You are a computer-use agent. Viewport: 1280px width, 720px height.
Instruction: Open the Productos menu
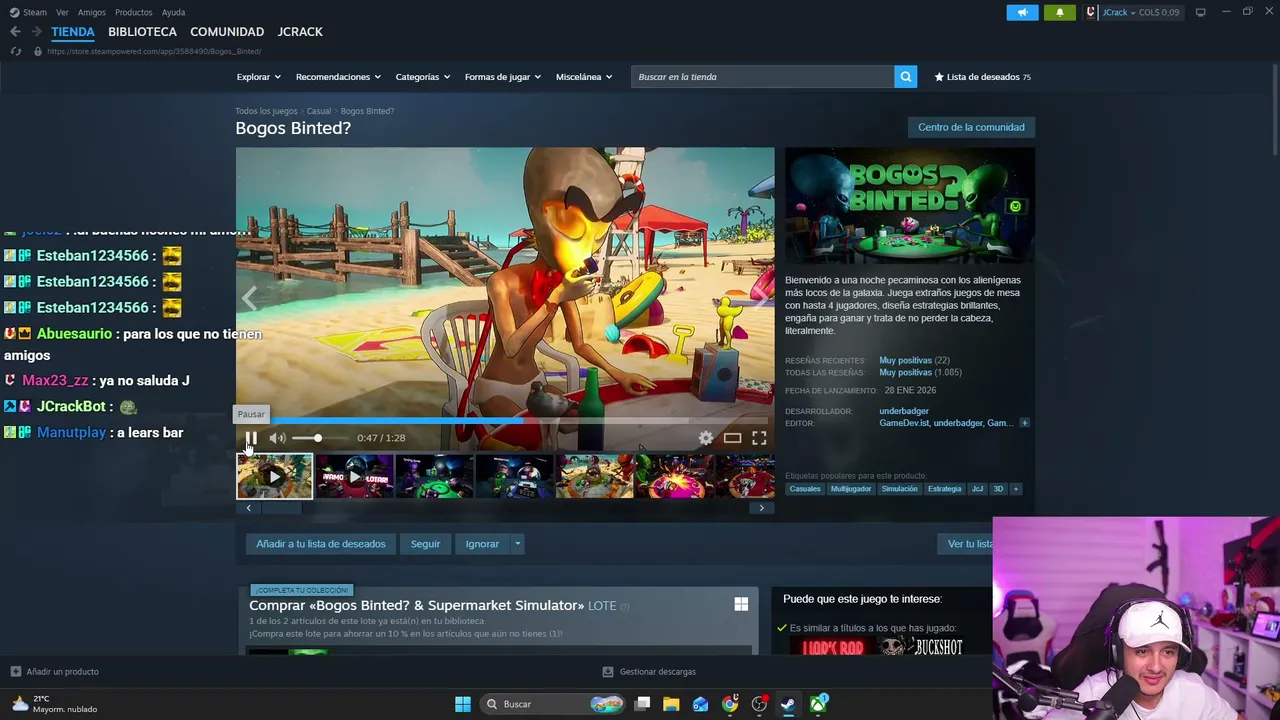(x=134, y=12)
